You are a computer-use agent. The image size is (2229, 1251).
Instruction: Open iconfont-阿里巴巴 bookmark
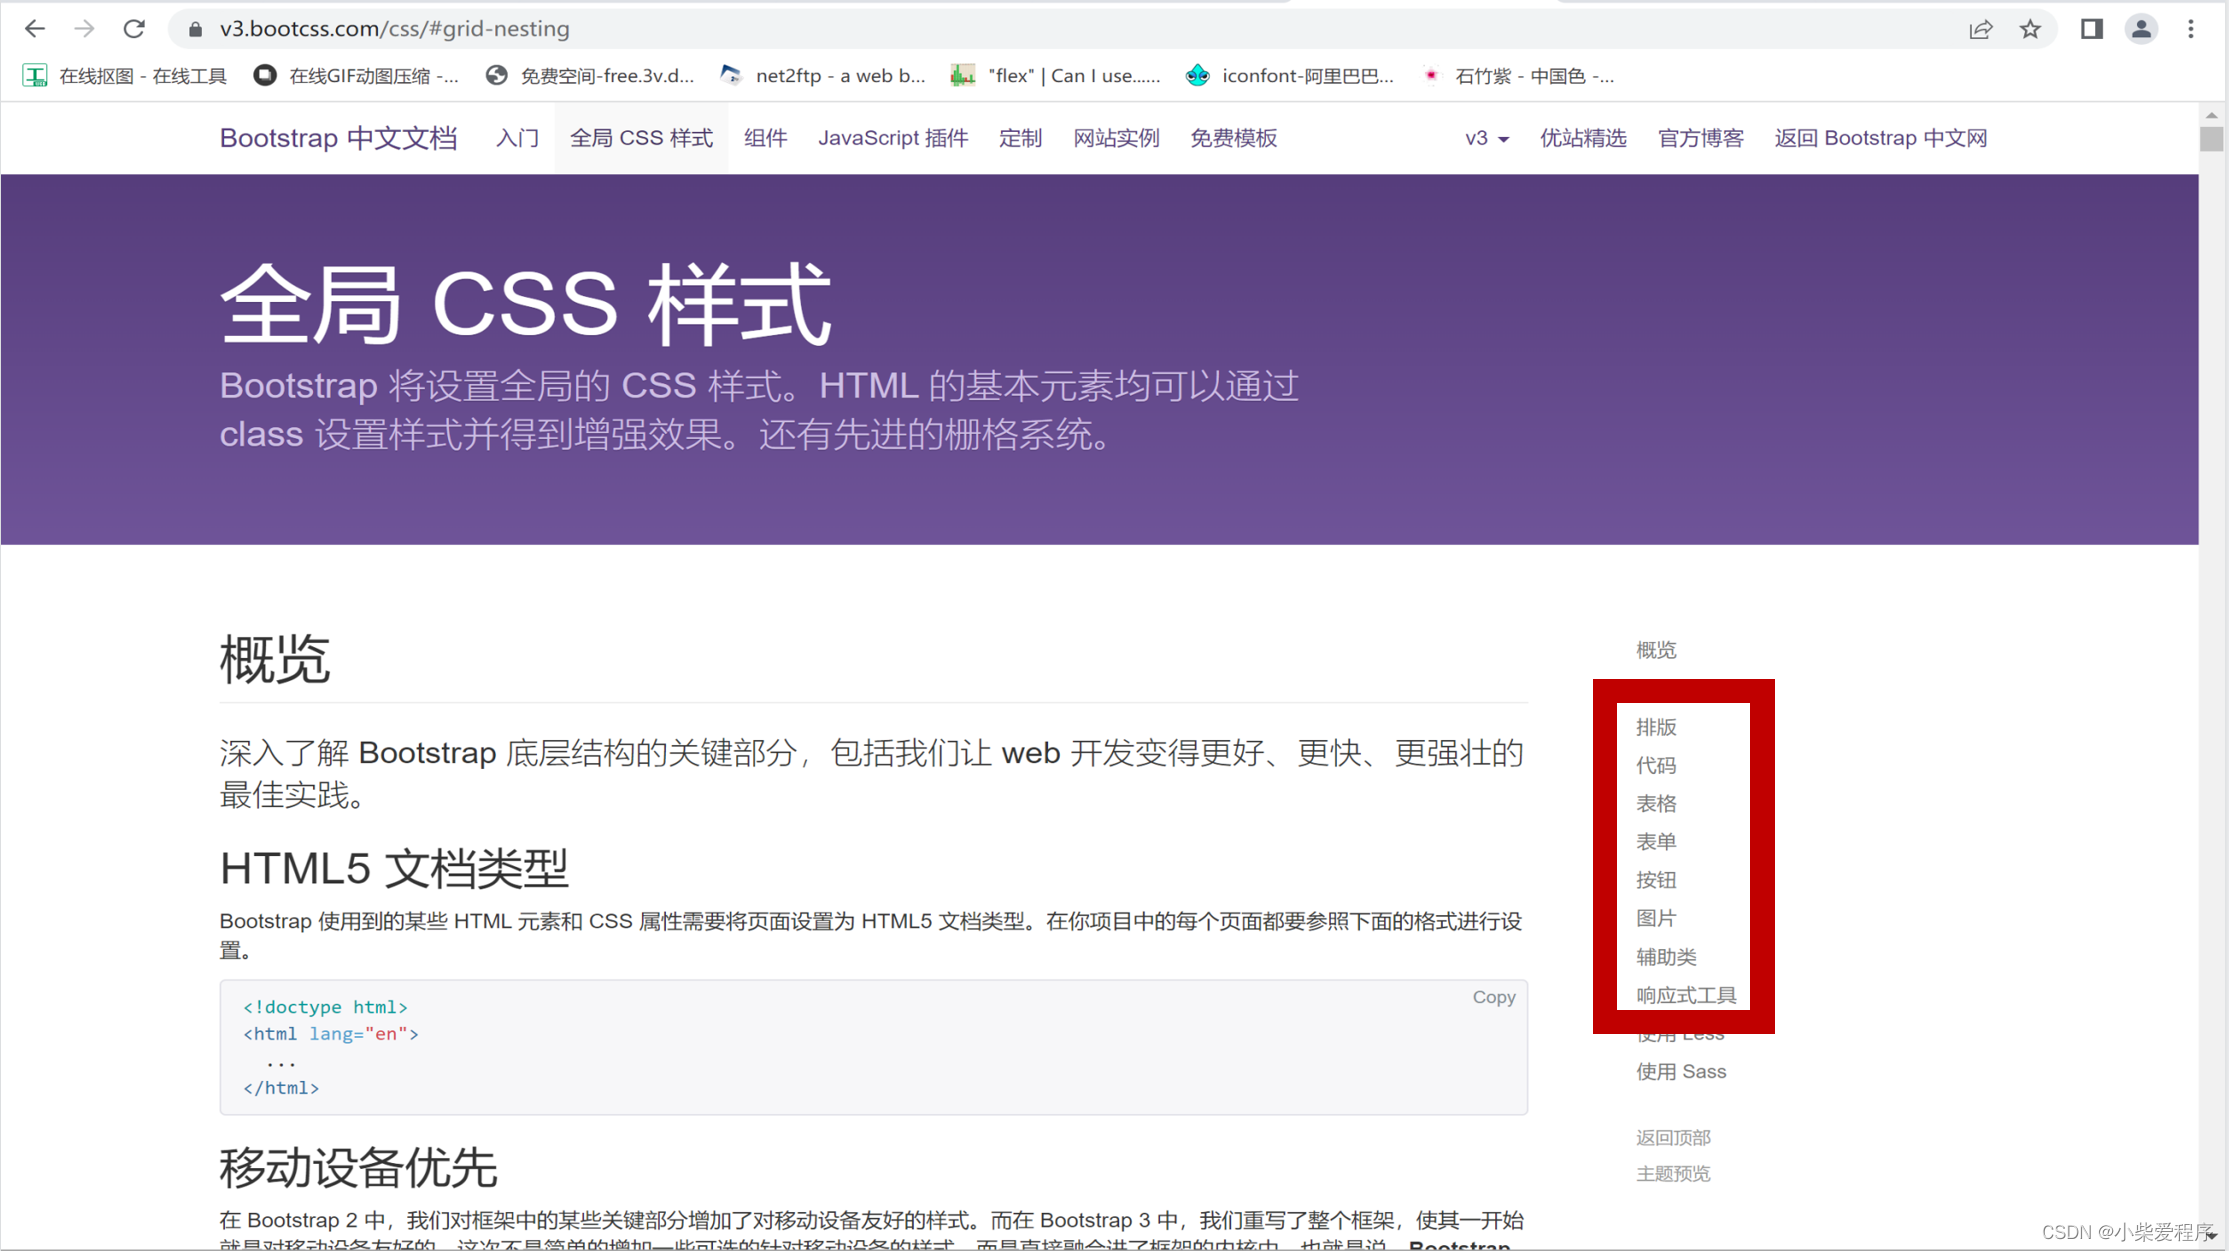click(x=1290, y=76)
